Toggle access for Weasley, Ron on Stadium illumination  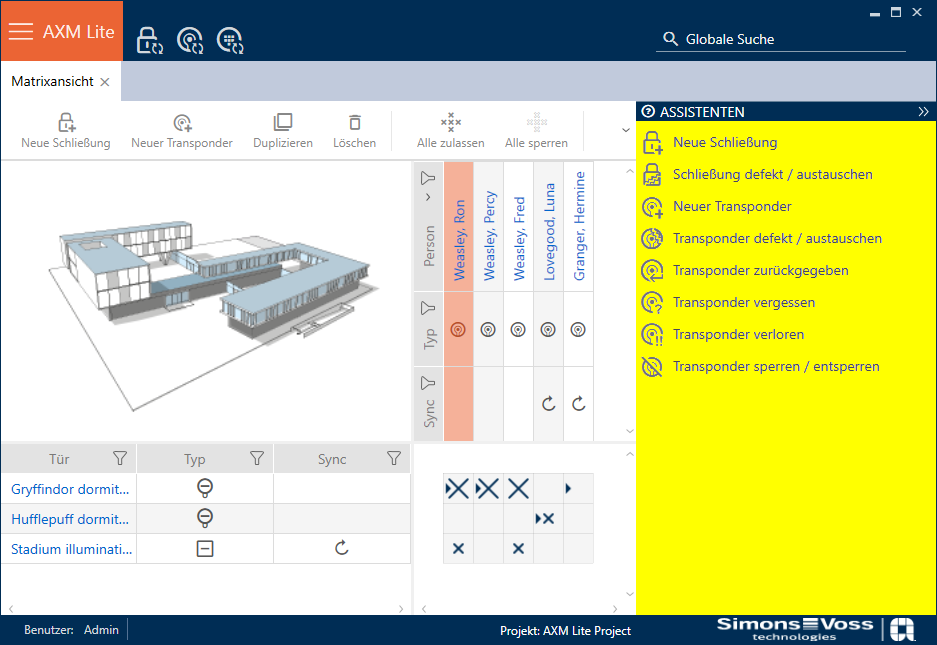tap(458, 549)
